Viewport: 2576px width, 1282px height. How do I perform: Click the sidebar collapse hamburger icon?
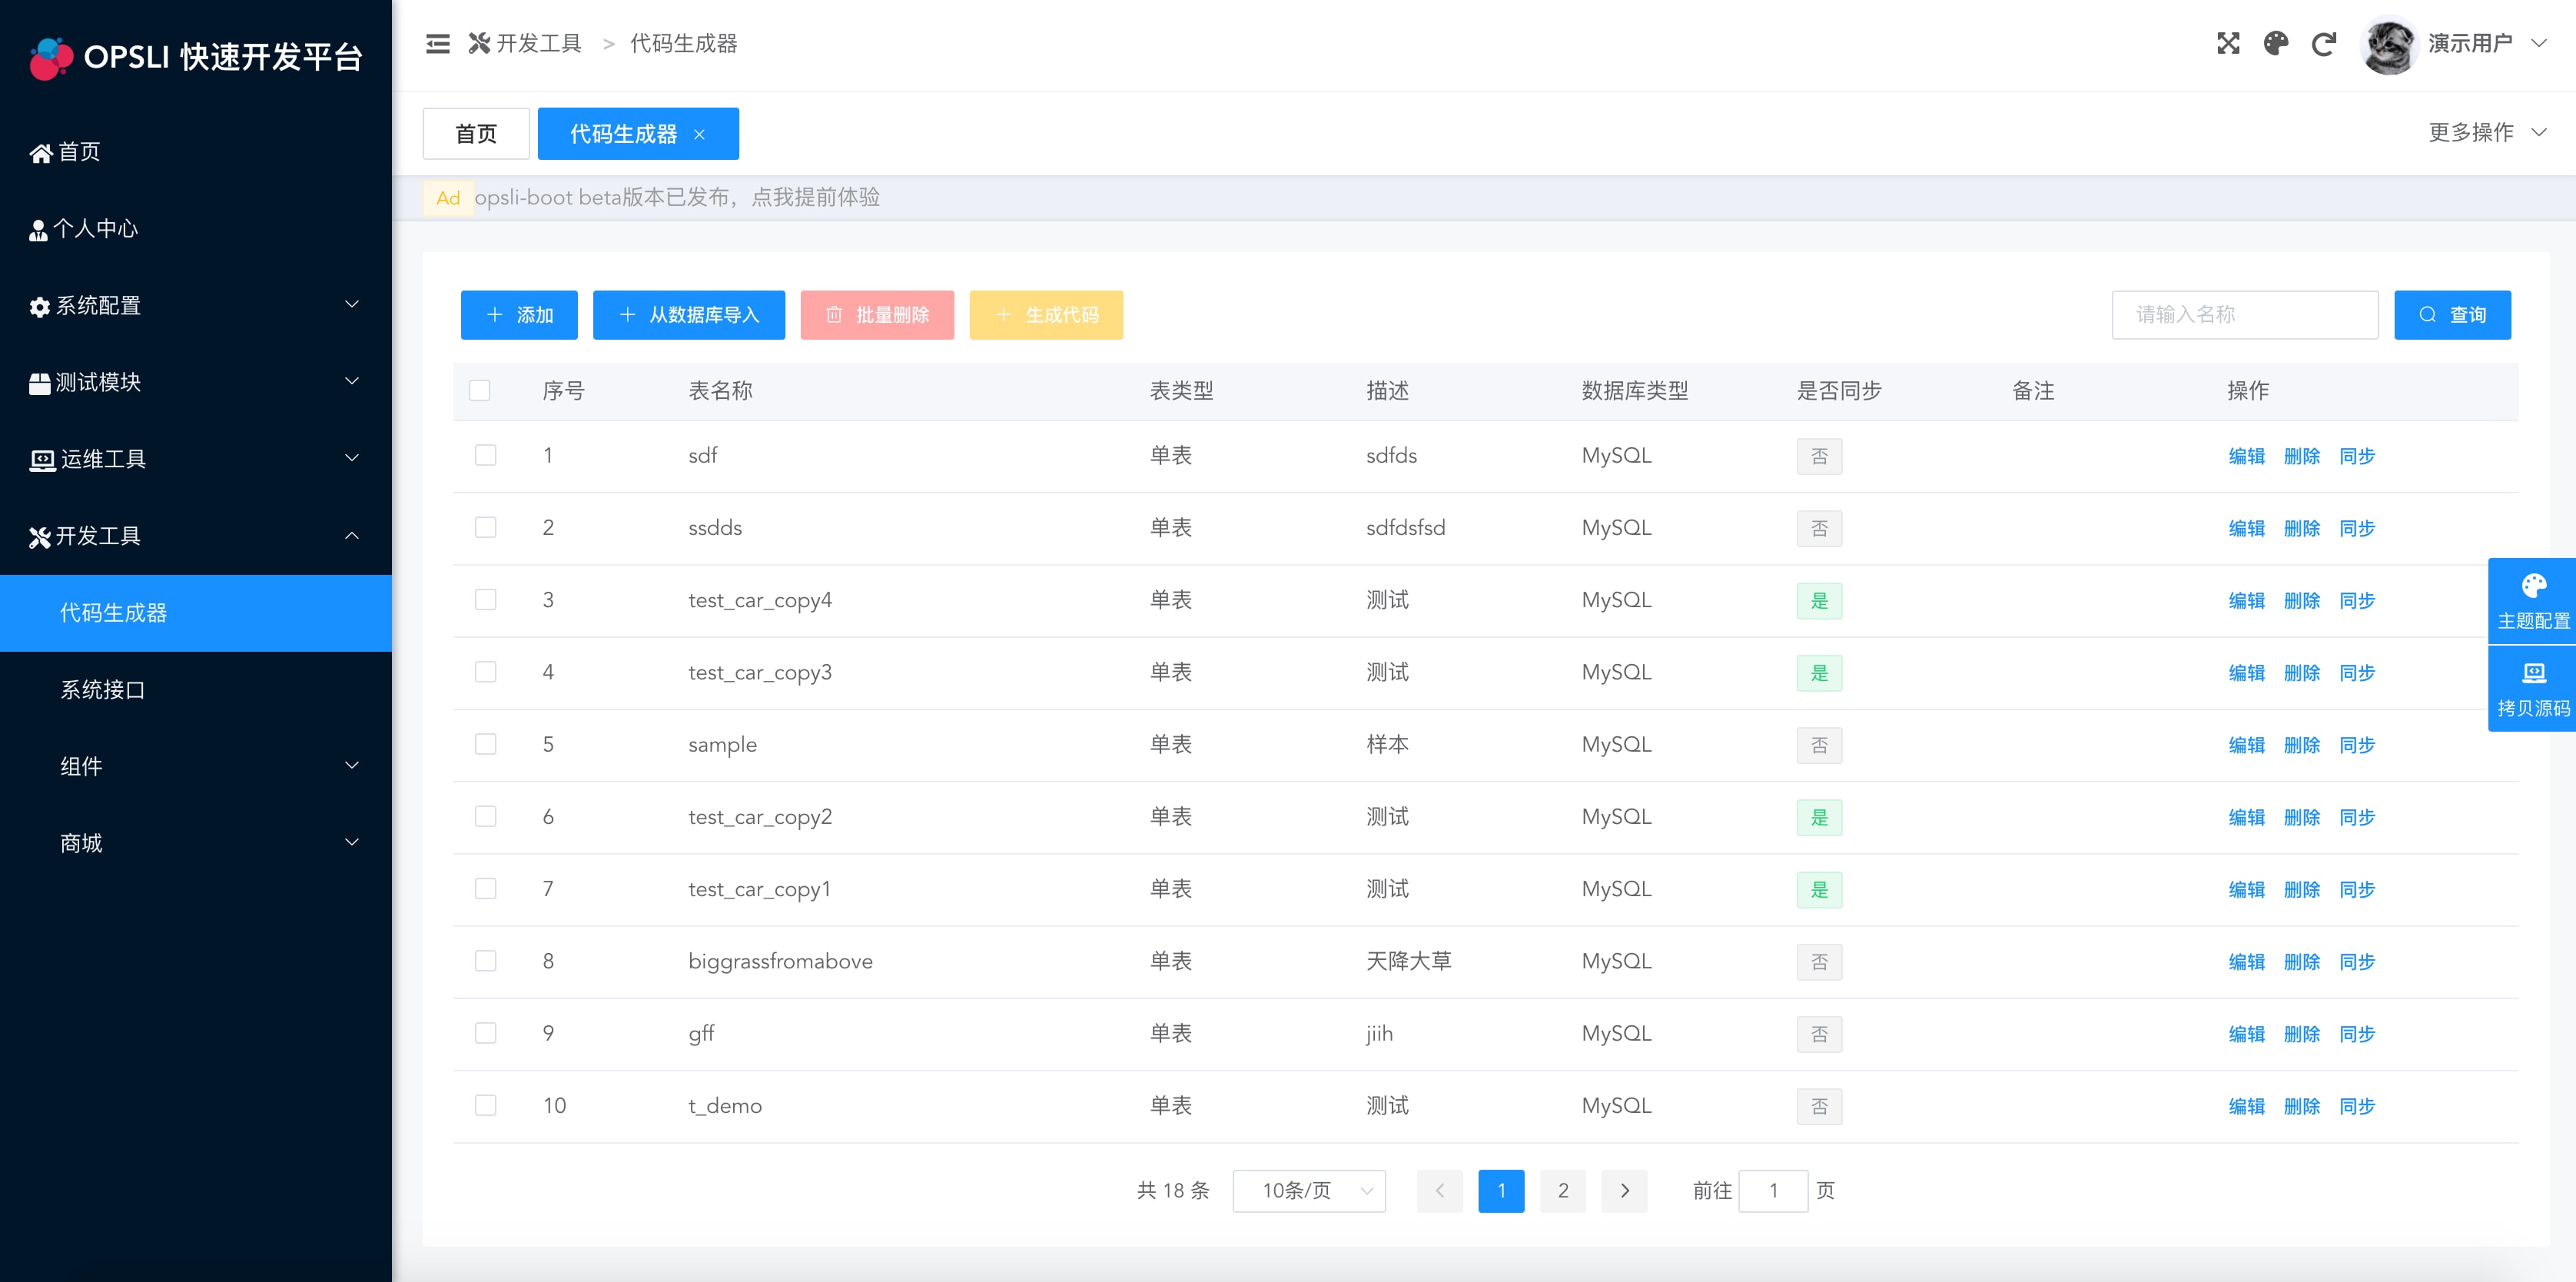[437, 44]
